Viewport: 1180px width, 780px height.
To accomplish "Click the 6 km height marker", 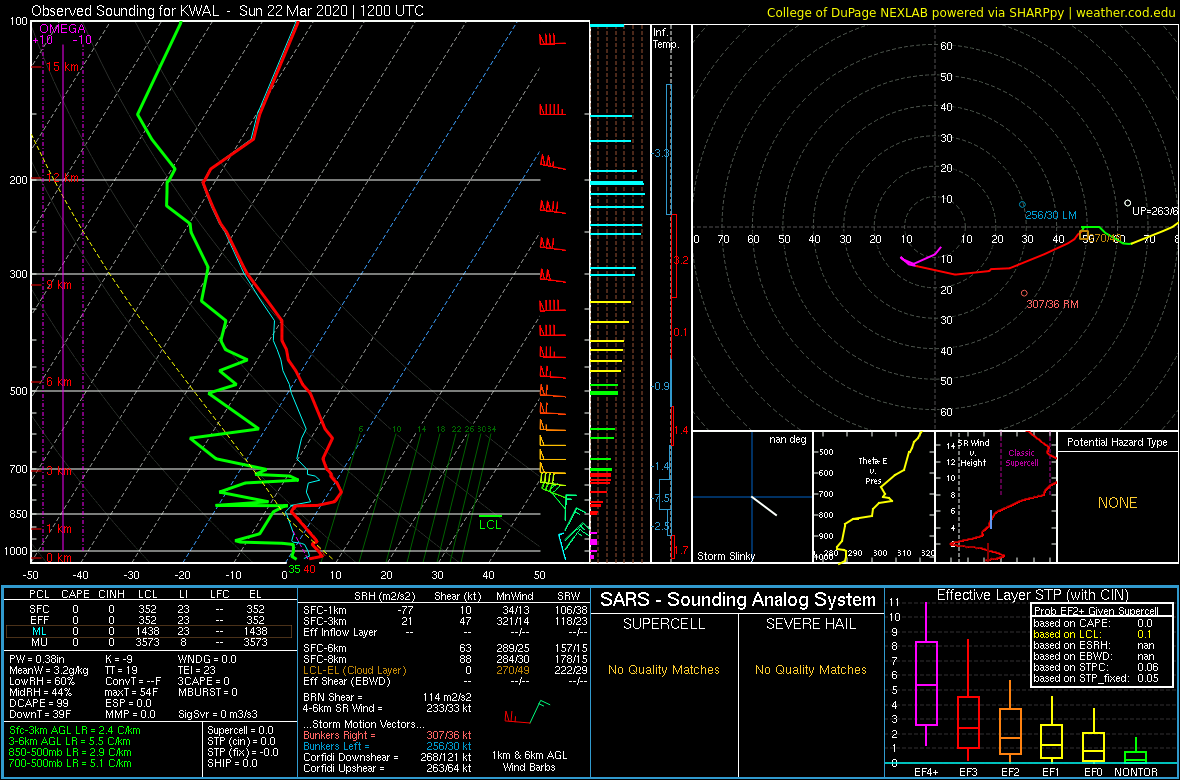I will [x=53, y=382].
